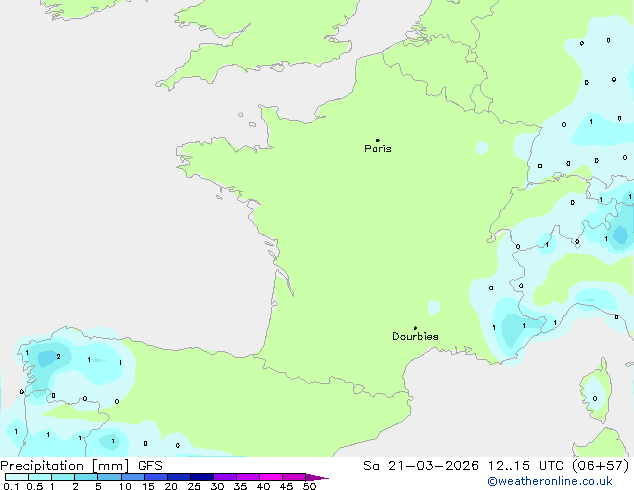Pick the 25–30 mm dark navy legend swatch

(x=202, y=477)
